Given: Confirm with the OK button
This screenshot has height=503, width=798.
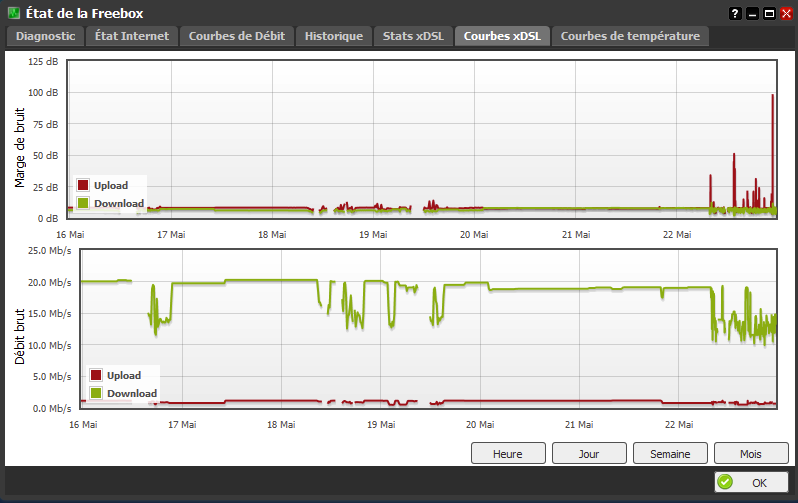Looking at the screenshot, I should [x=751, y=482].
